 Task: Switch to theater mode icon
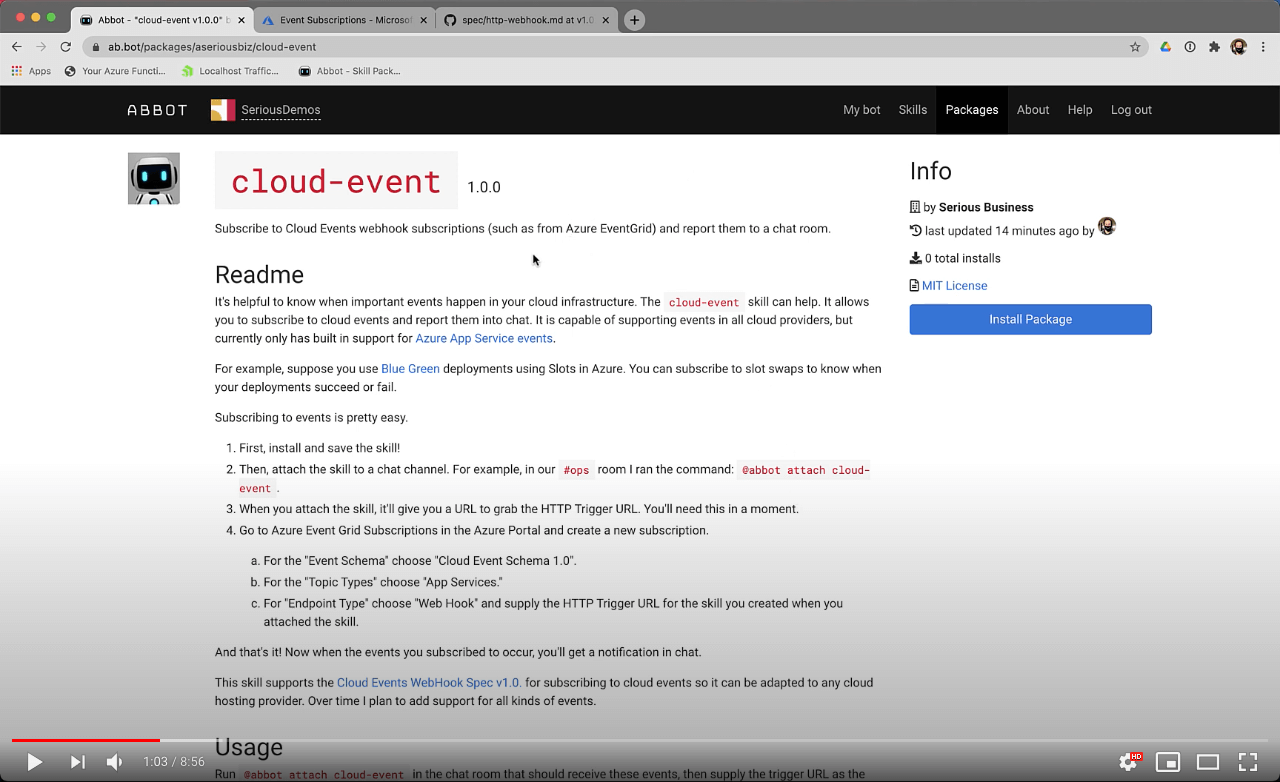1208,762
